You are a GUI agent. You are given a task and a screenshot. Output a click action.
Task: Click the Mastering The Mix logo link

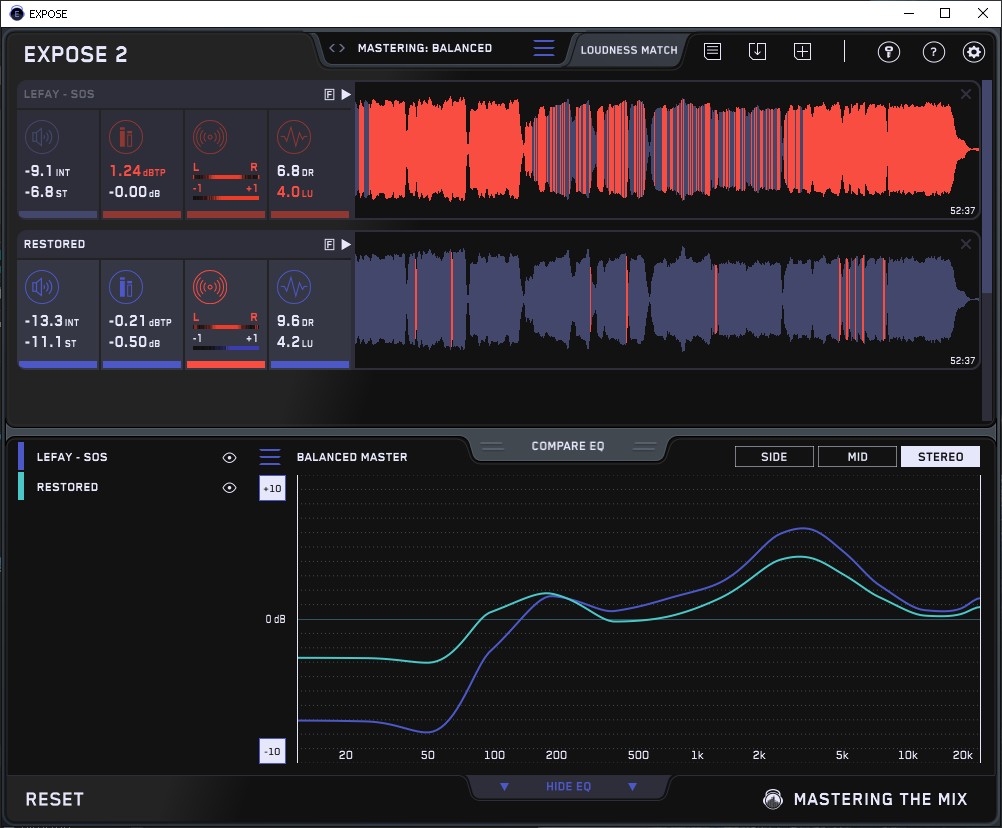[x=865, y=799]
